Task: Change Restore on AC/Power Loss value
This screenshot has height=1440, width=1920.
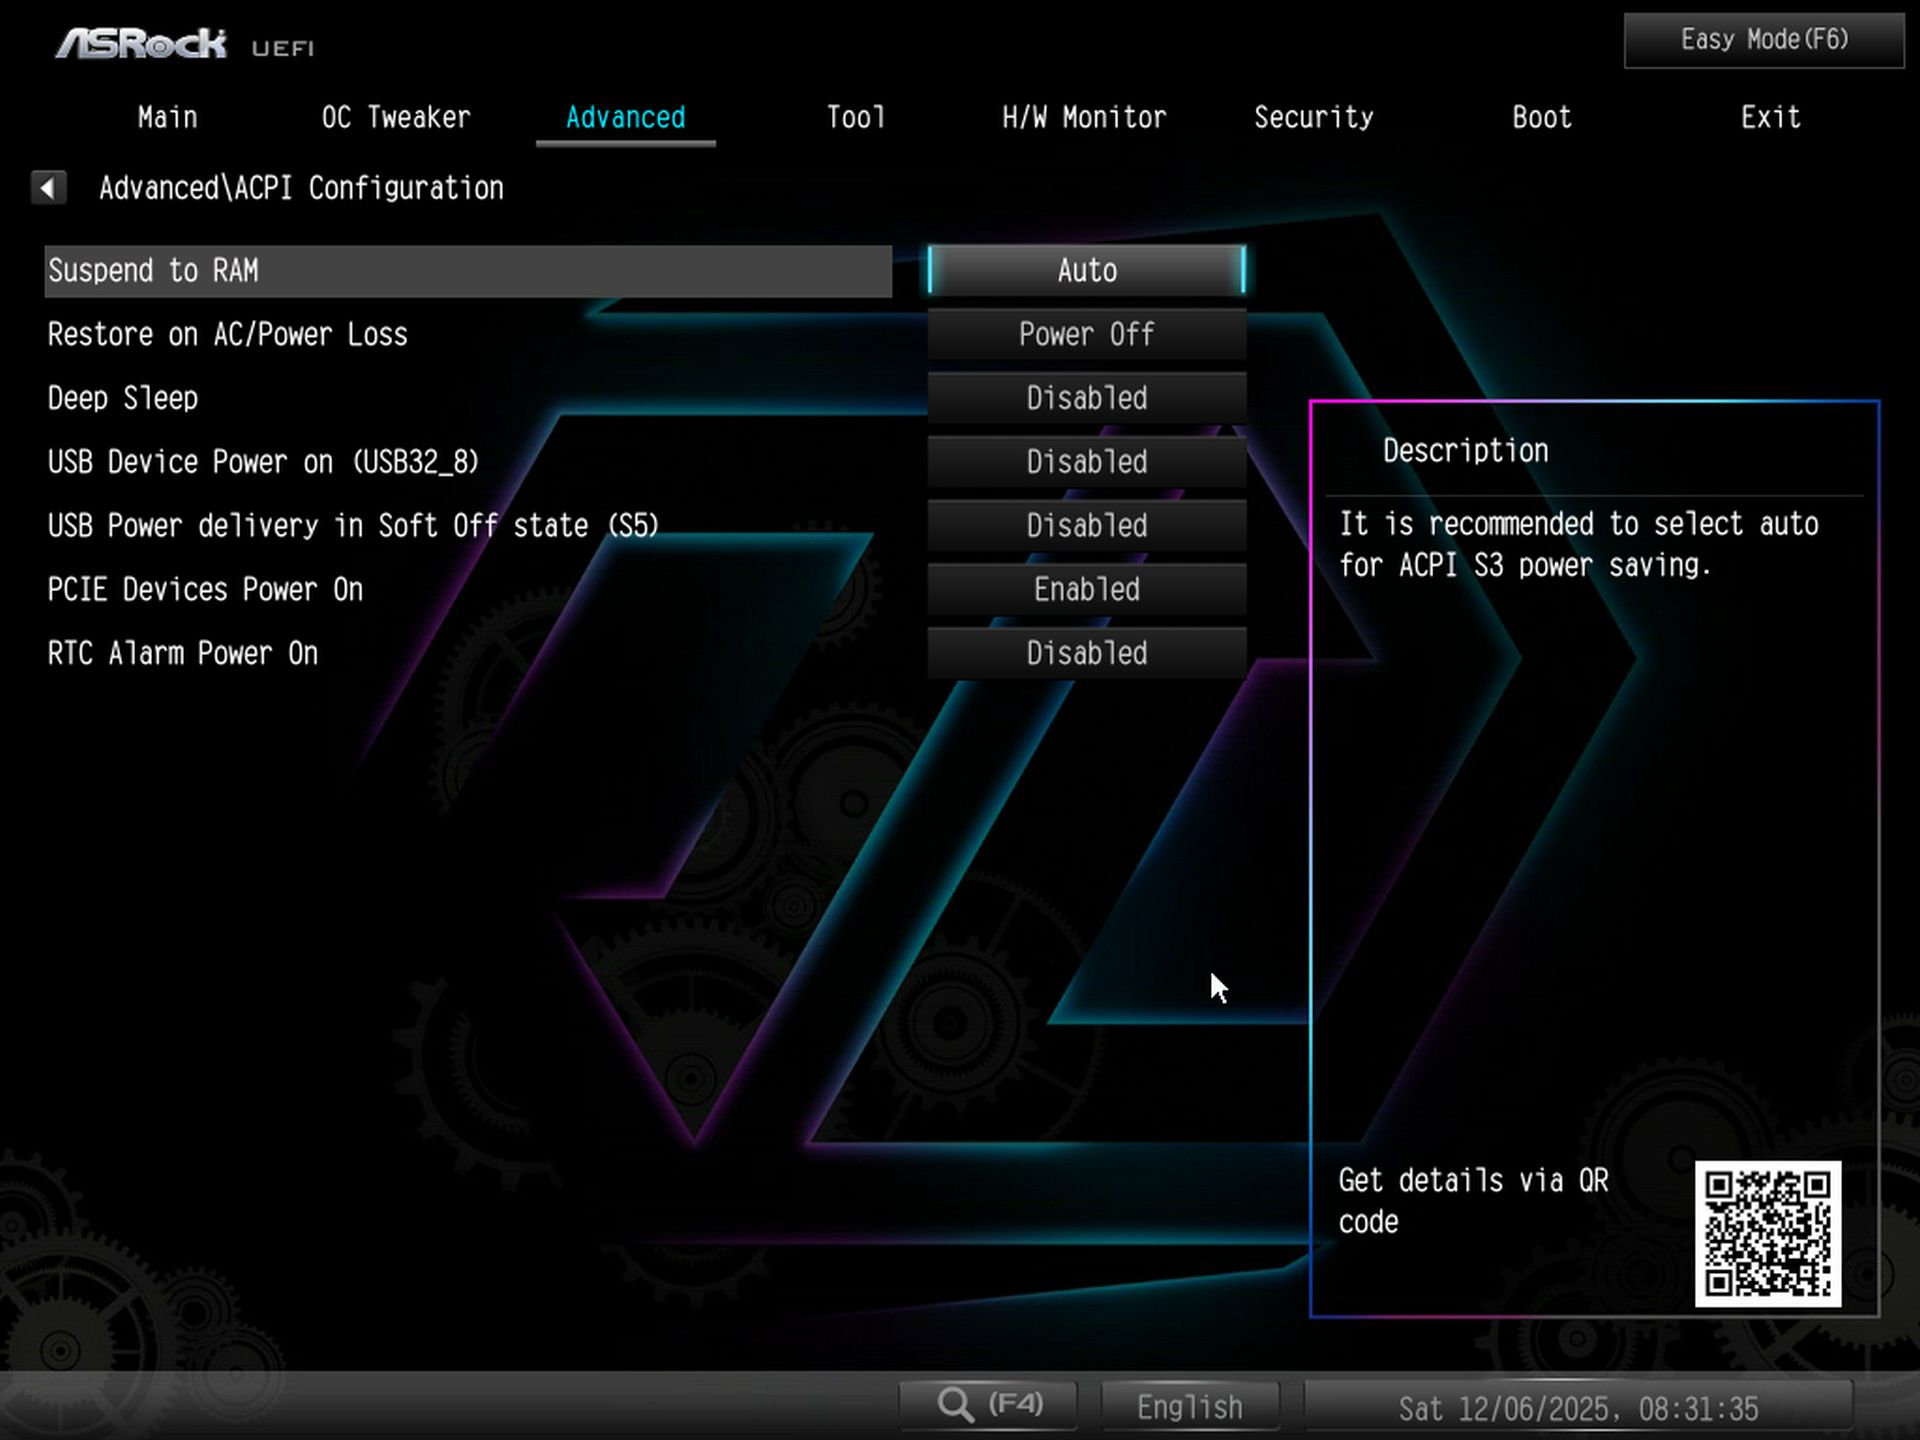Action: point(1086,334)
